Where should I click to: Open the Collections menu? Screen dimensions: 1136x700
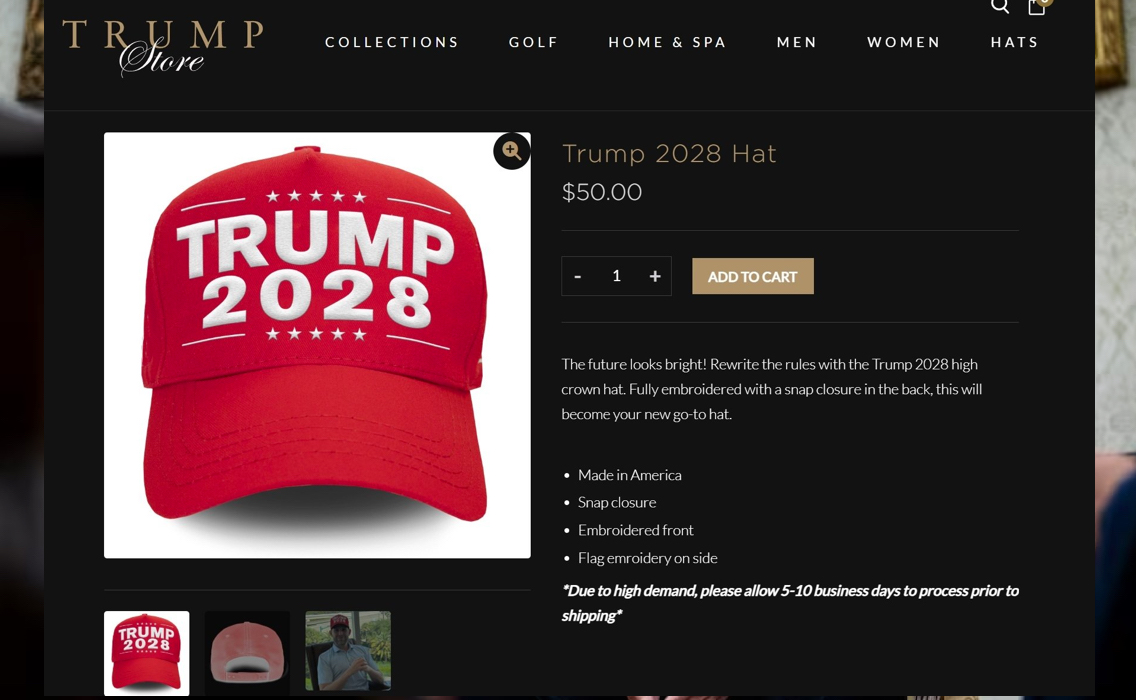click(x=392, y=42)
